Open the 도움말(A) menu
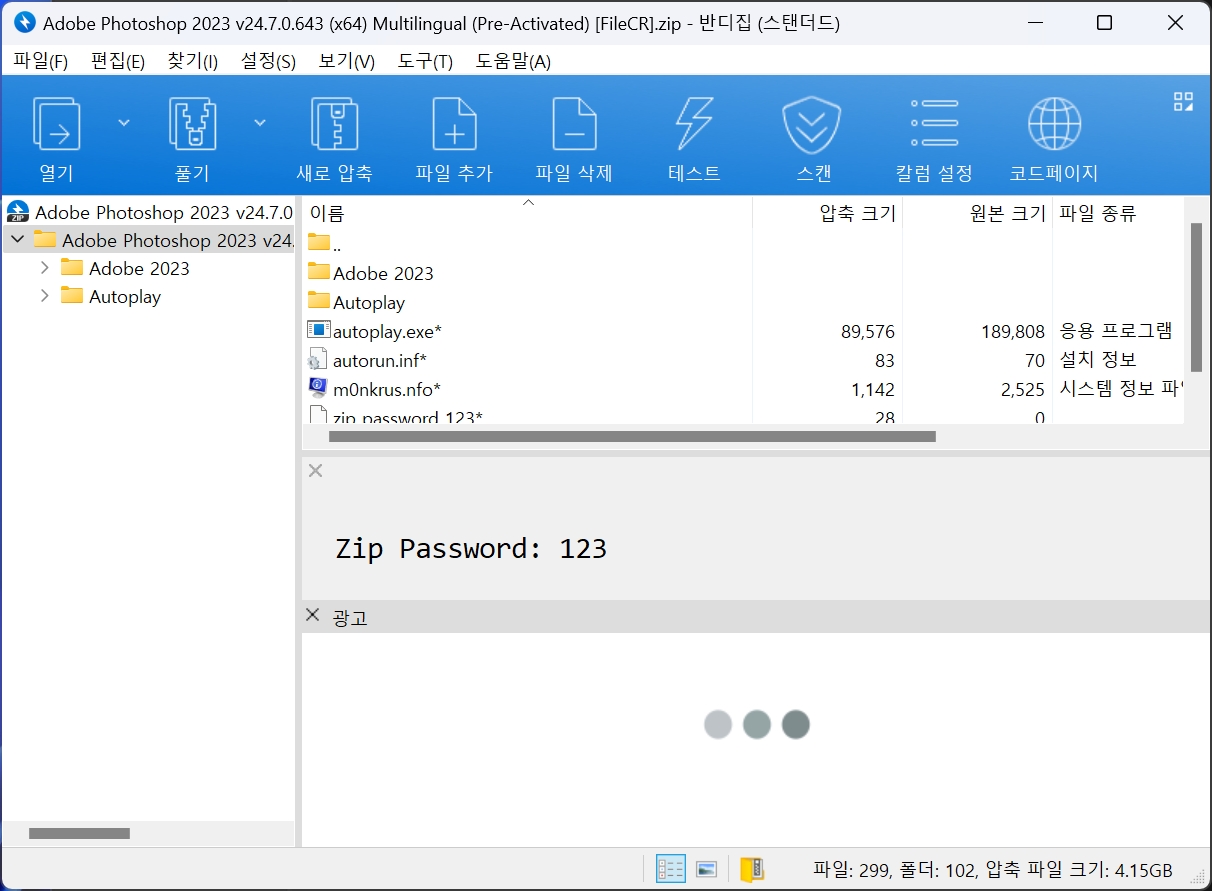 click(x=513, y=61)
